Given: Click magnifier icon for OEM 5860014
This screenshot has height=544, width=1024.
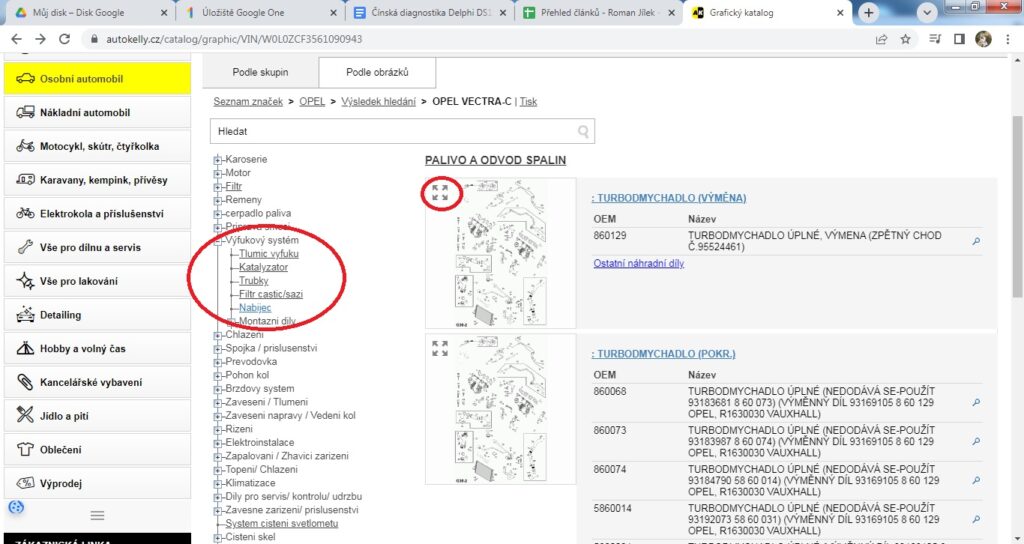Looking at the screenshot, I should coord(976,519).
